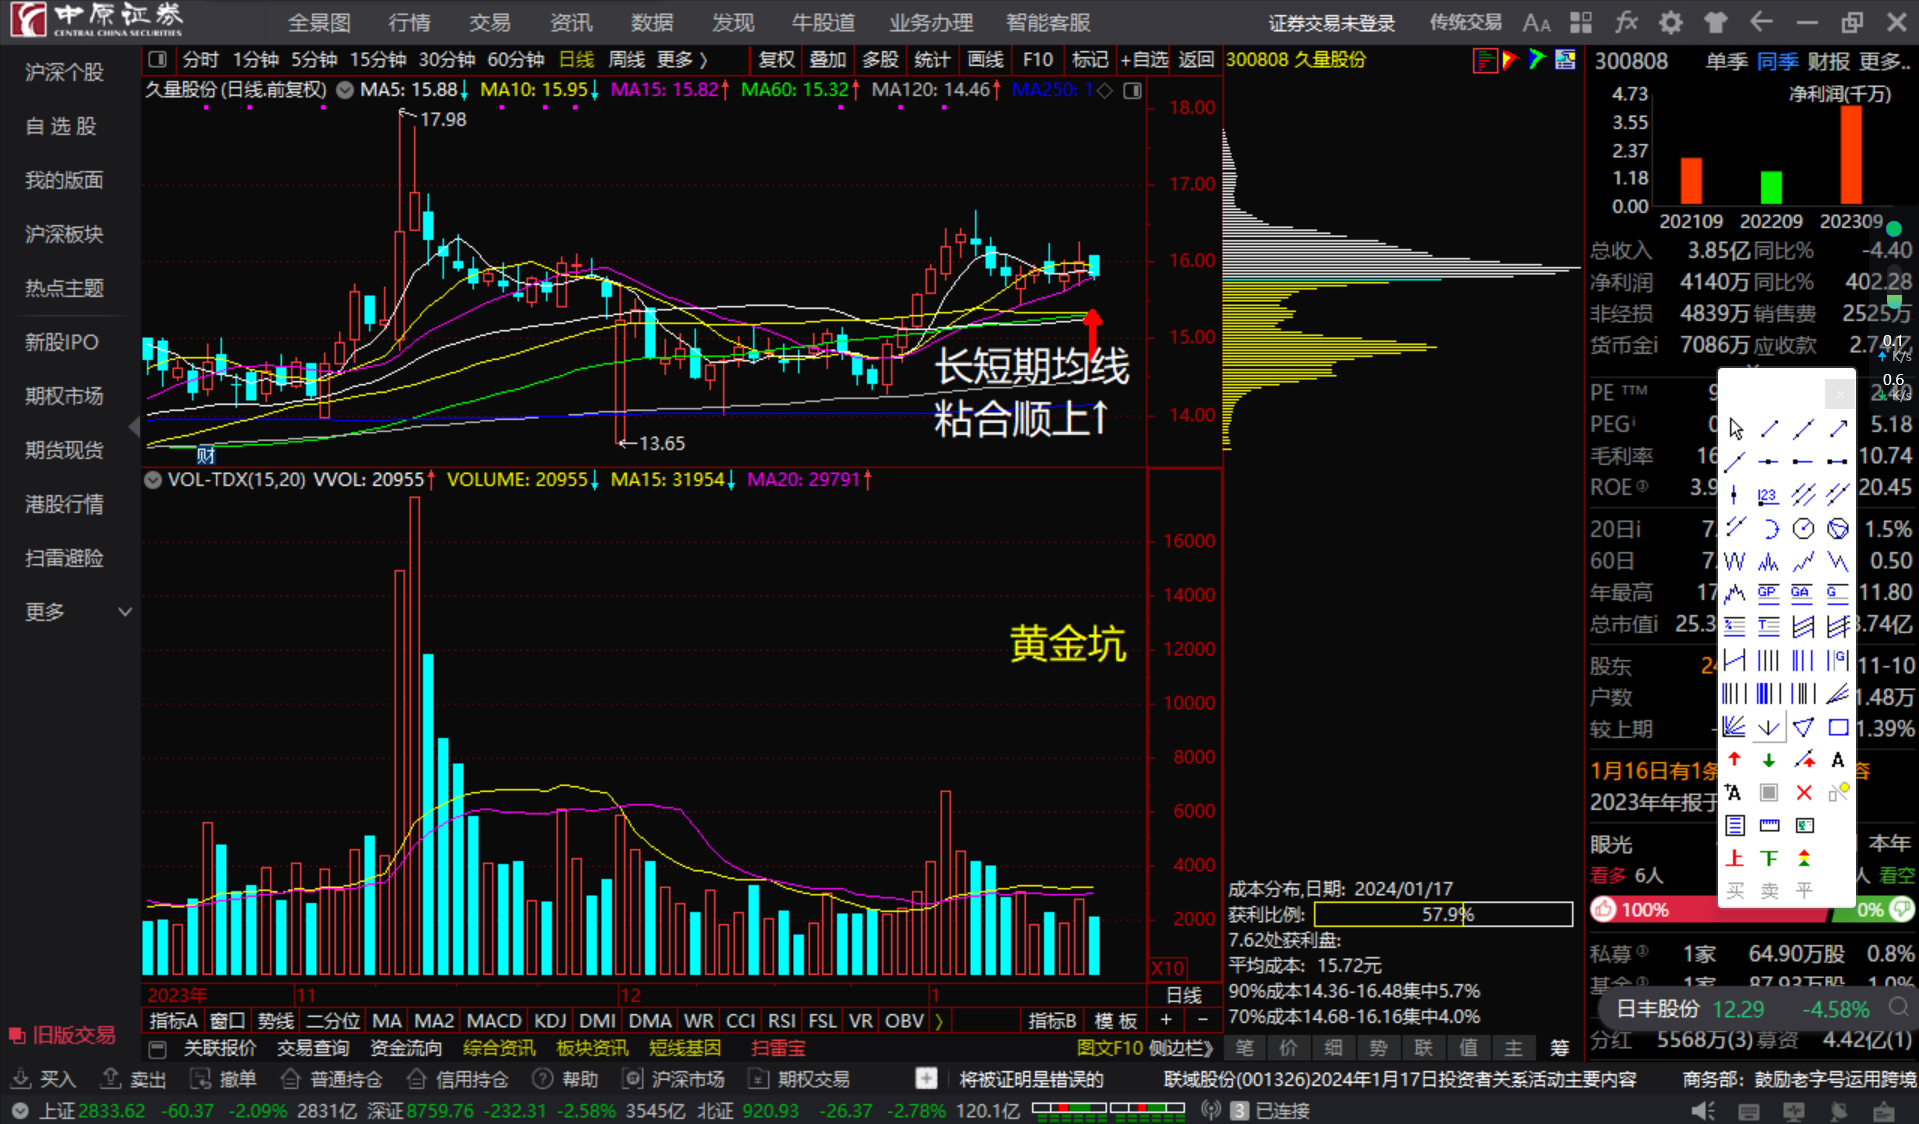
Task: Select the arrow pointer in drawing palette
Action: [x=1735, y=429]
